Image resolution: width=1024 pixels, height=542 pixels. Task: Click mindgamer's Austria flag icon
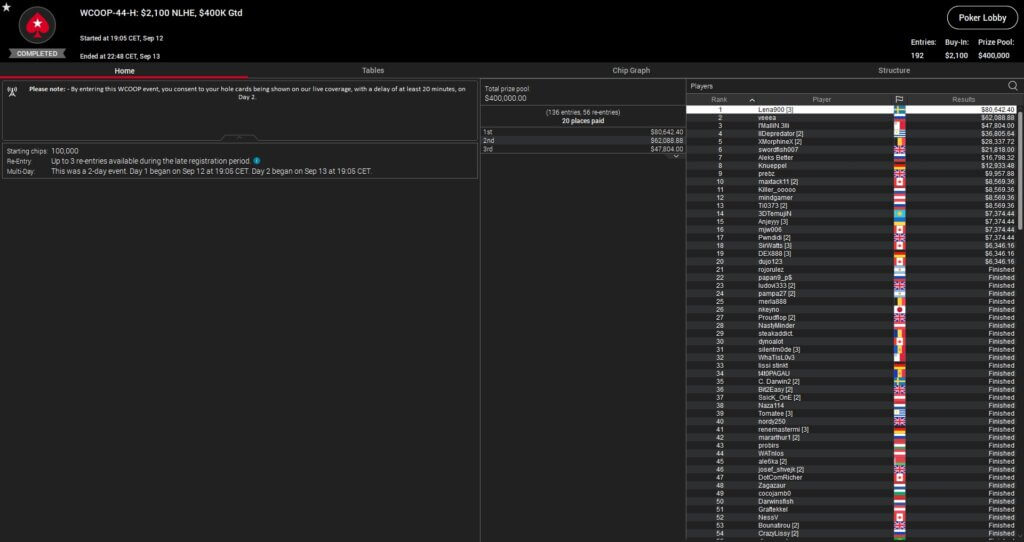click(899, 198)
